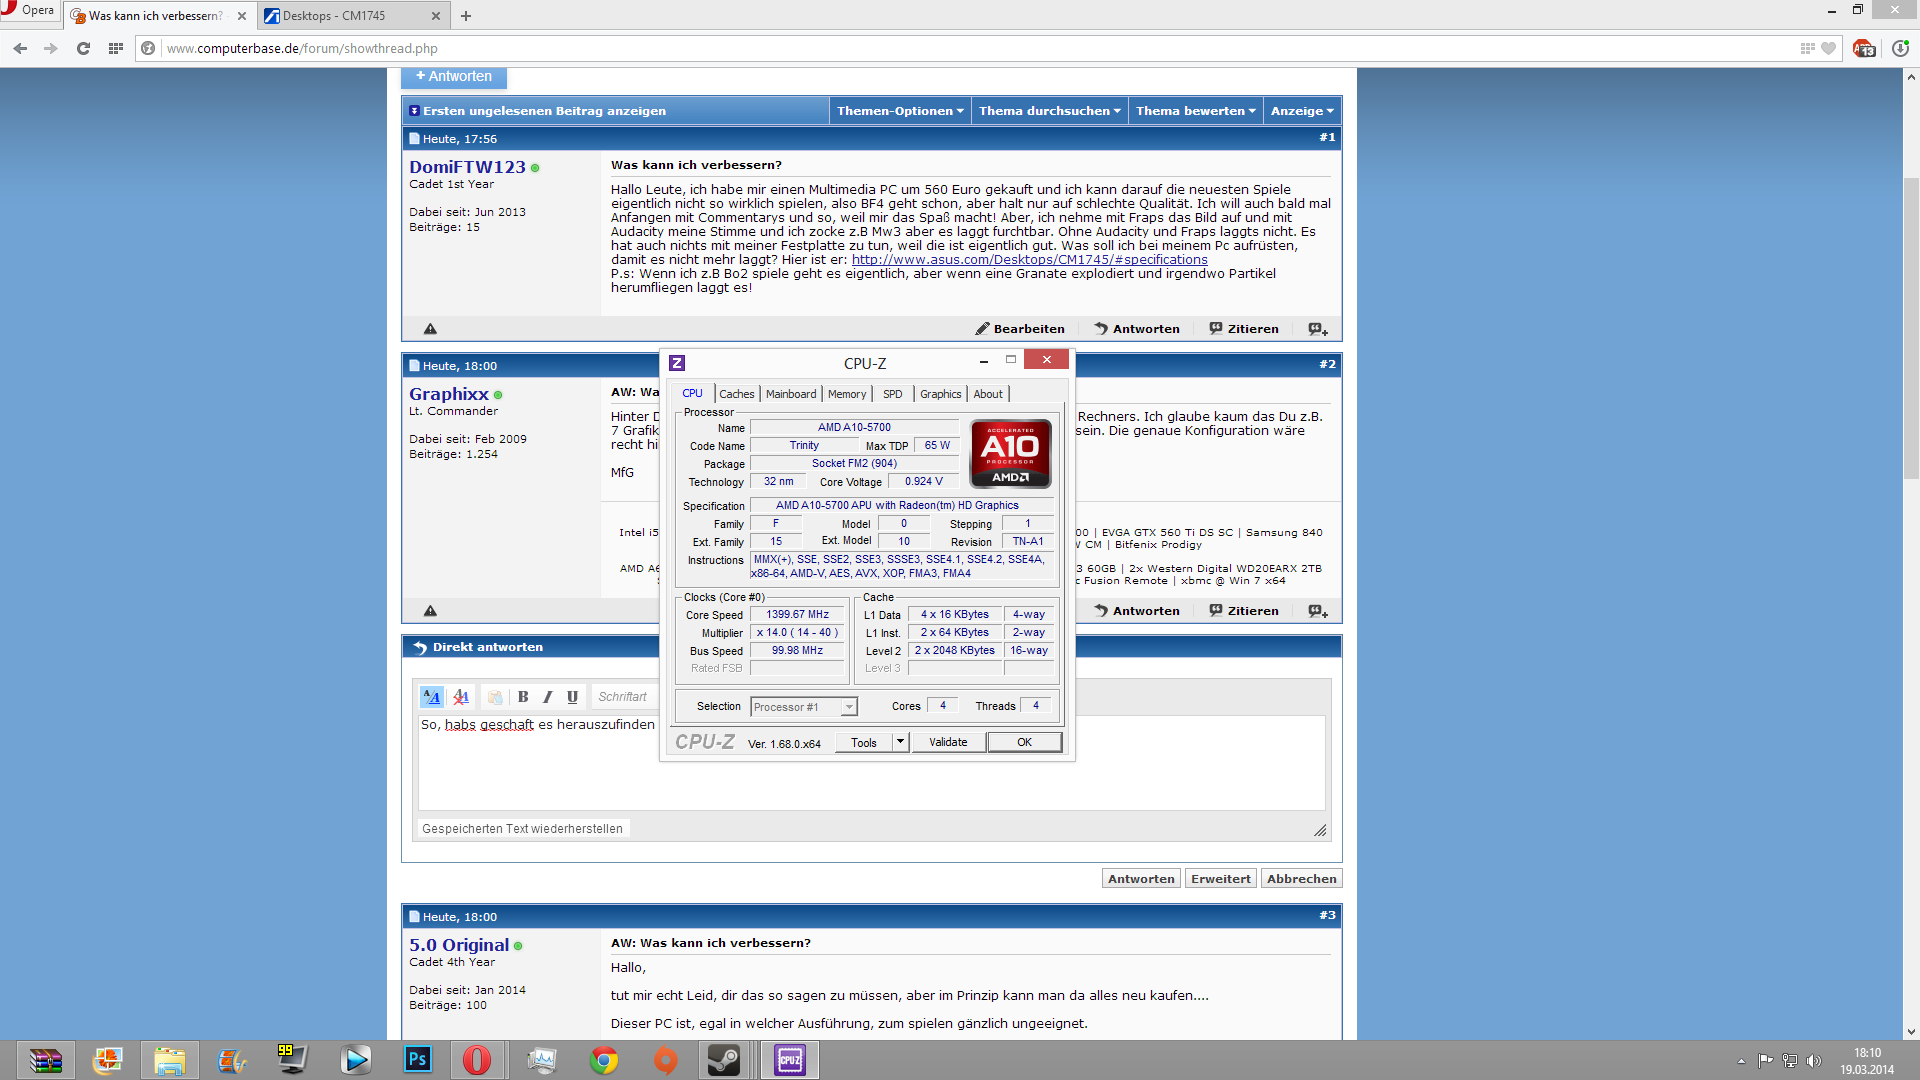Toggle italic in the reply editor

point(548,697)
